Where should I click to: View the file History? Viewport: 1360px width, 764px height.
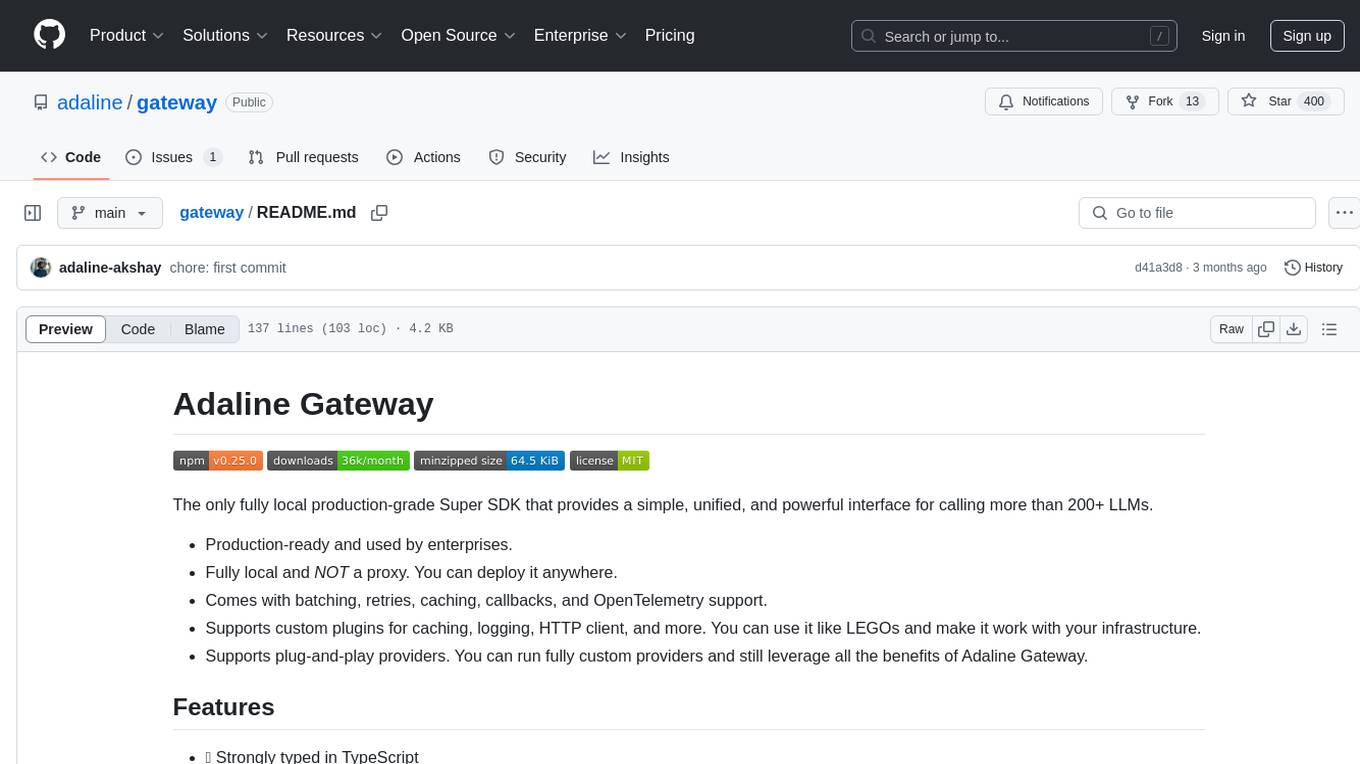1313,267
